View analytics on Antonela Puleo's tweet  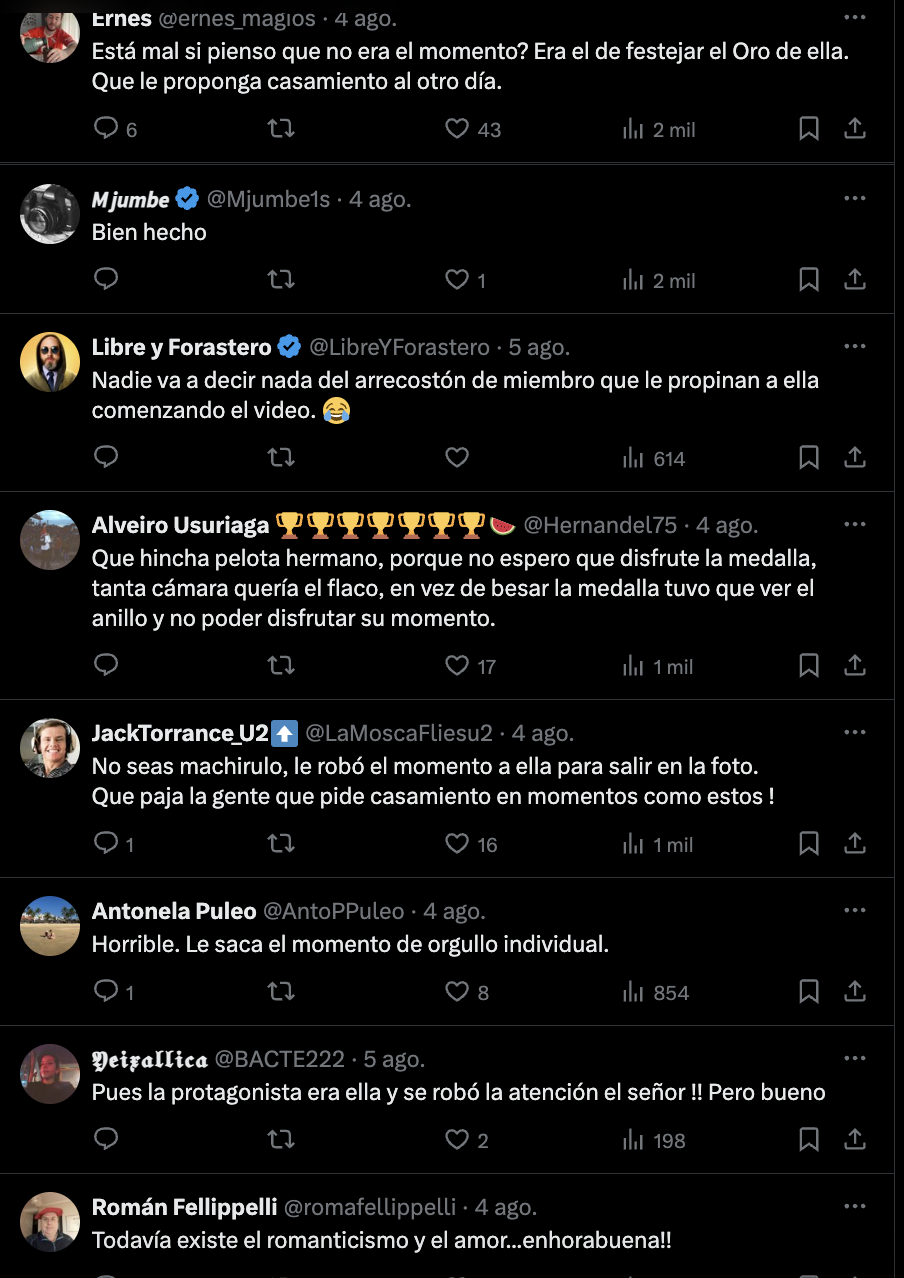tap(657, 992)
